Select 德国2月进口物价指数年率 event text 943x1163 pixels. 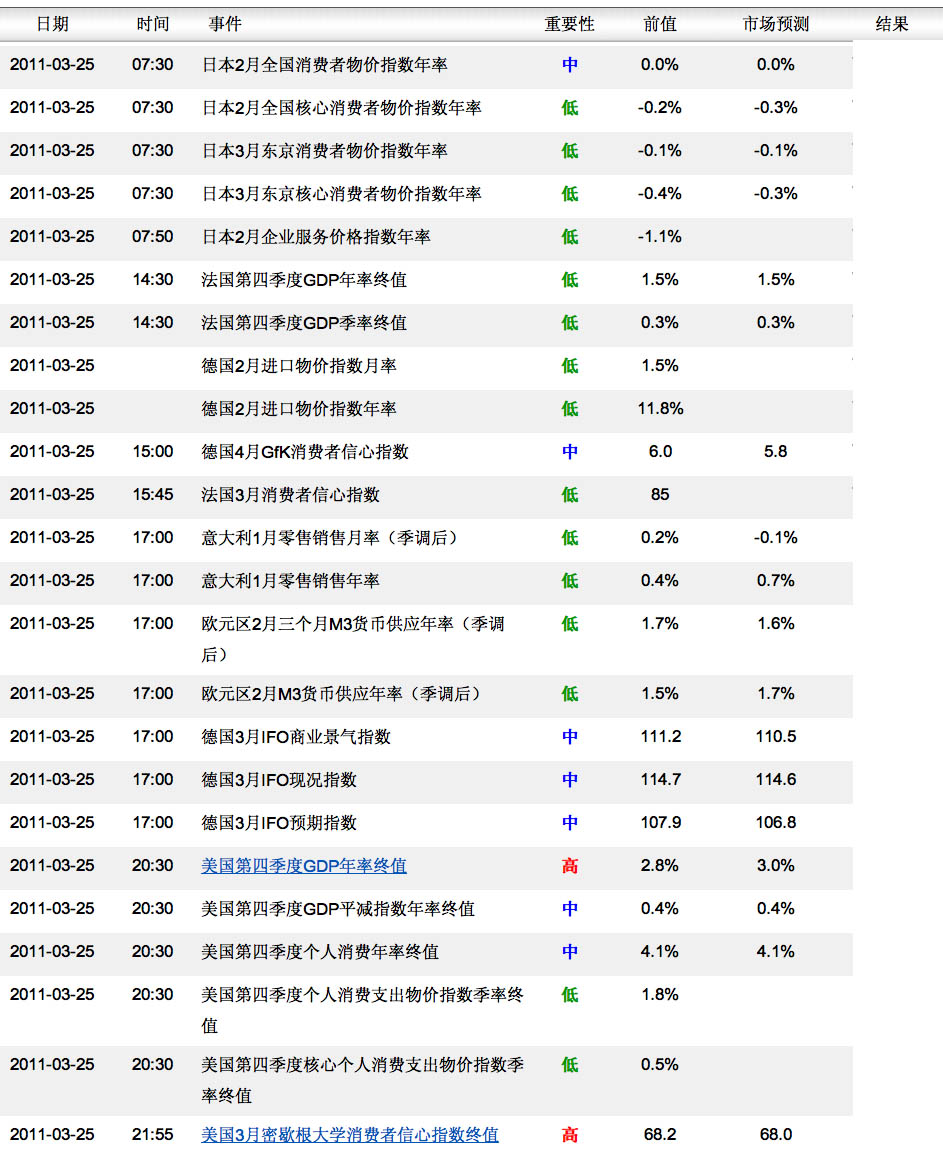click(x=299, y=409)
